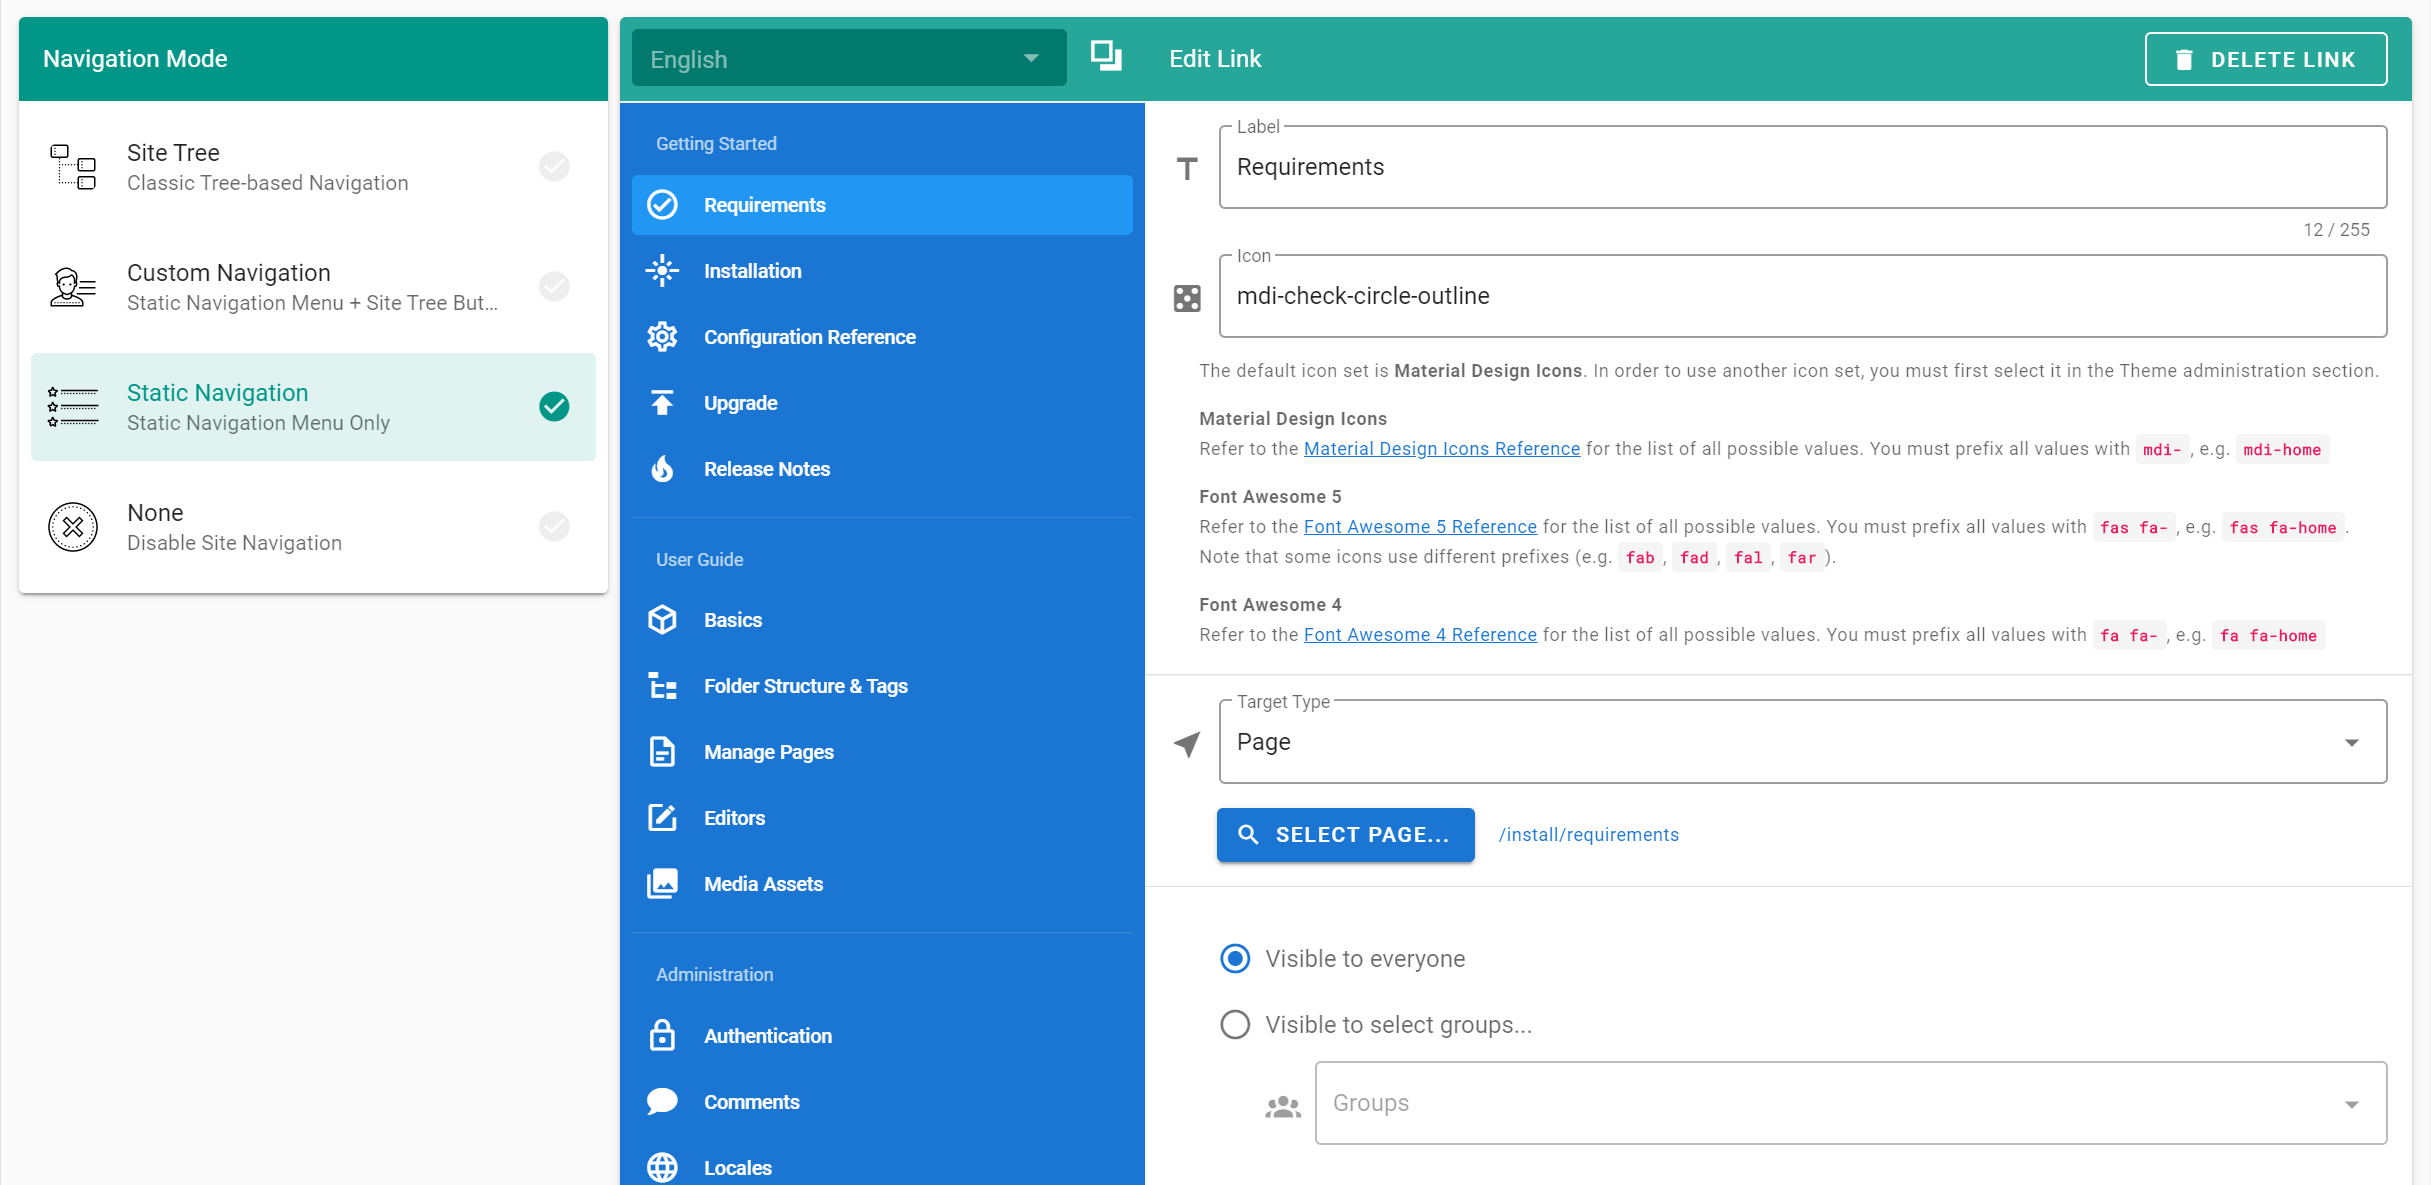Viewport: 2431px width, 1185px height.
Task: Click the Static Navigation icon
Action: [73, 406]
